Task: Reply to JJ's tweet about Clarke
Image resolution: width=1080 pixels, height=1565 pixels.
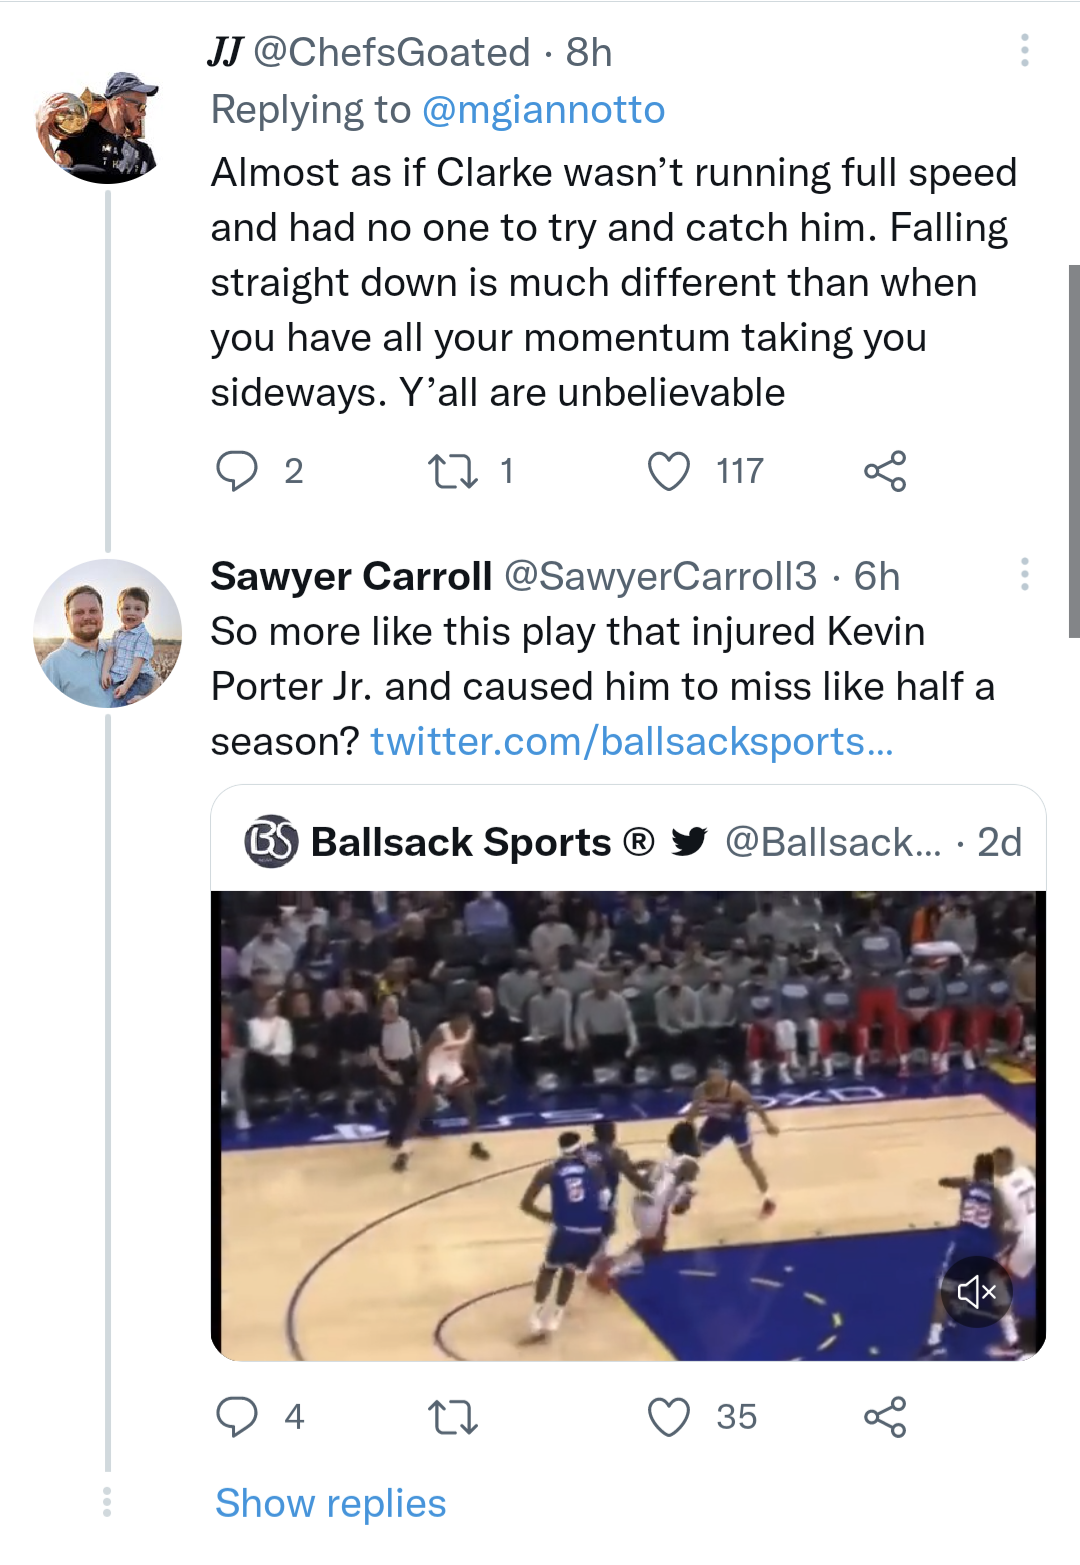Action: pyautogui.click(x=238, y=471)
